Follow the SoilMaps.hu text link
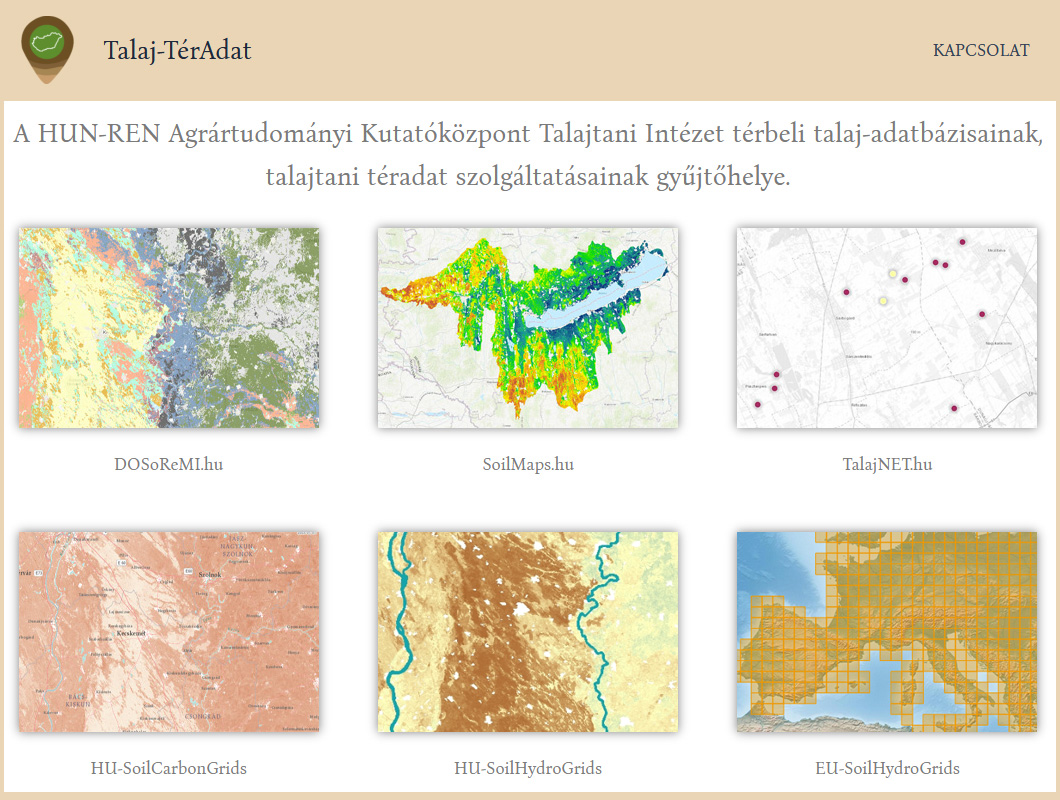This screenshot has width=1060, height=800. (528, 465)
